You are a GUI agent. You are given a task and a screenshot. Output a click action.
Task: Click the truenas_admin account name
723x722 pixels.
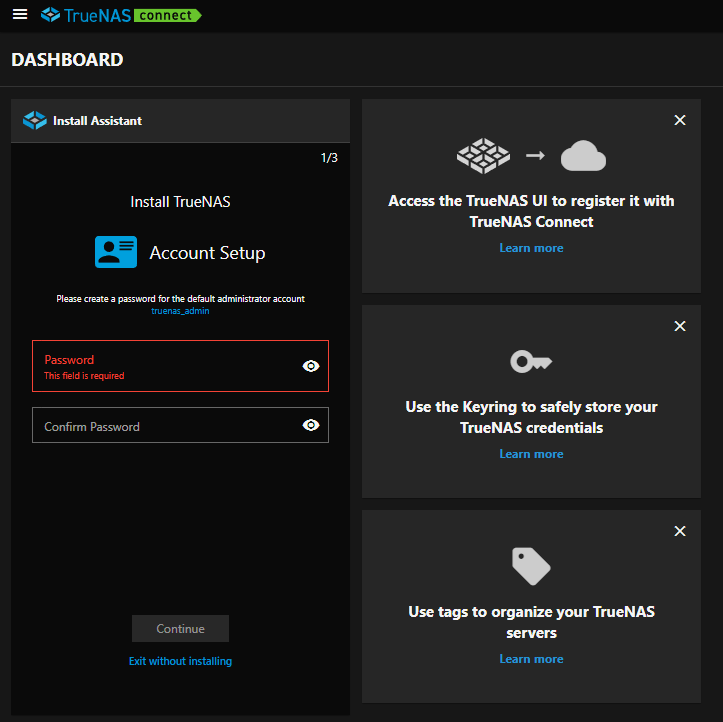click(x=180, y=311)
